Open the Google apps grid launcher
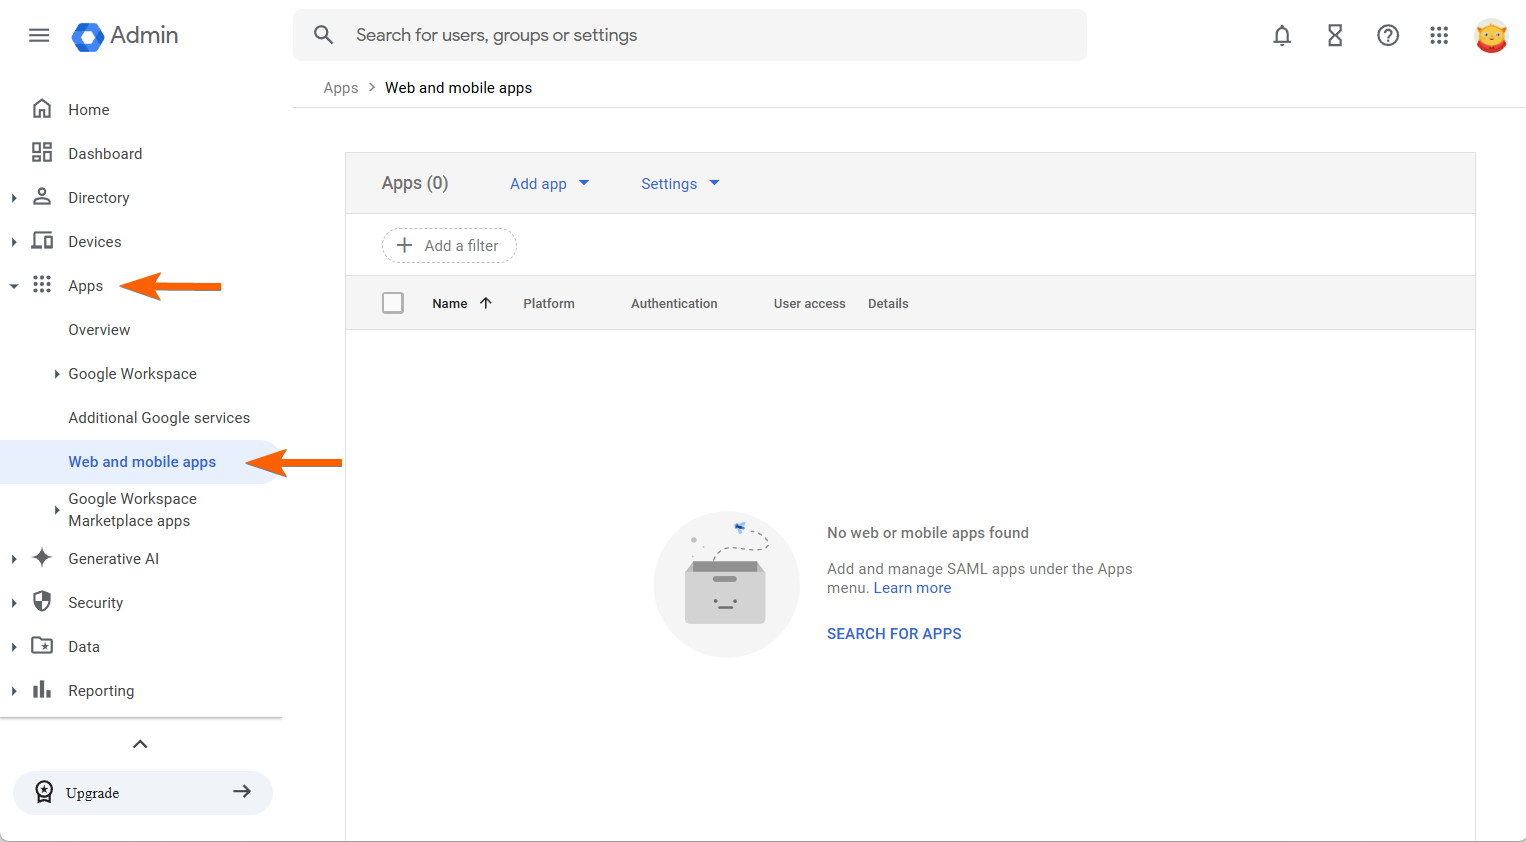Screen dimensions: 1526x842 (x=1439, y=35)
